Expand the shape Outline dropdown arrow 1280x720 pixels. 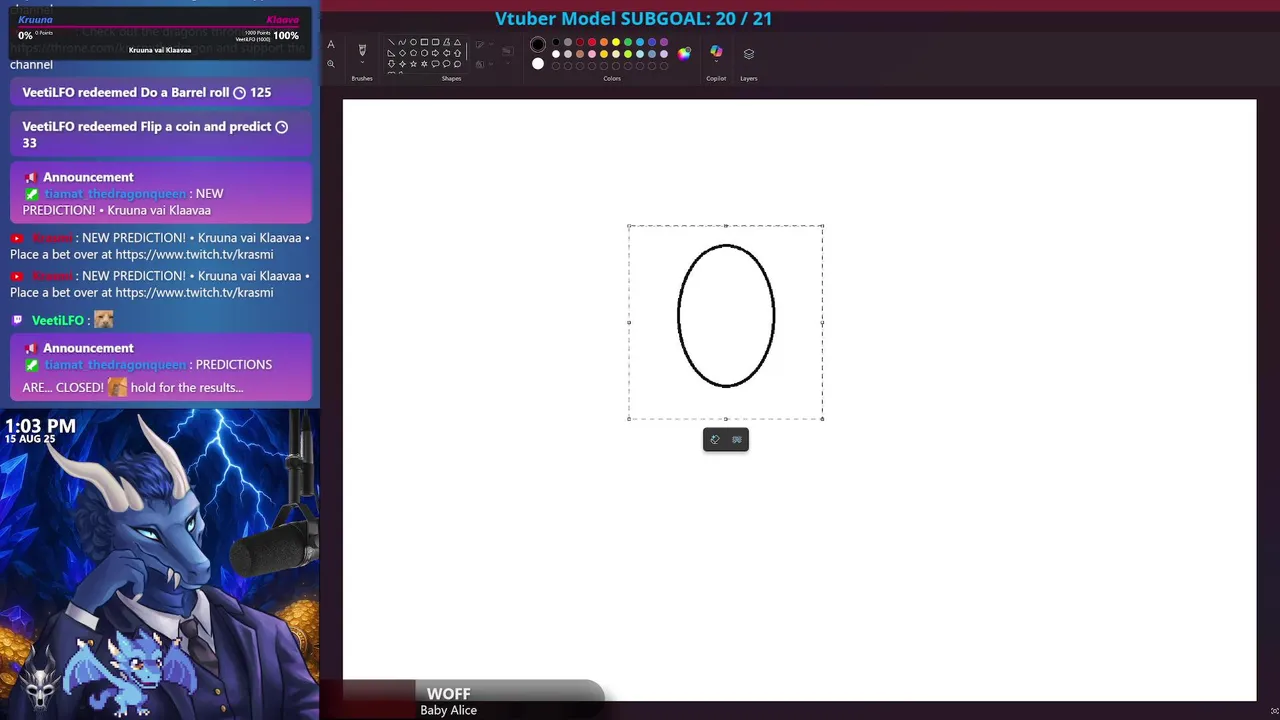[x=491, y=44]
